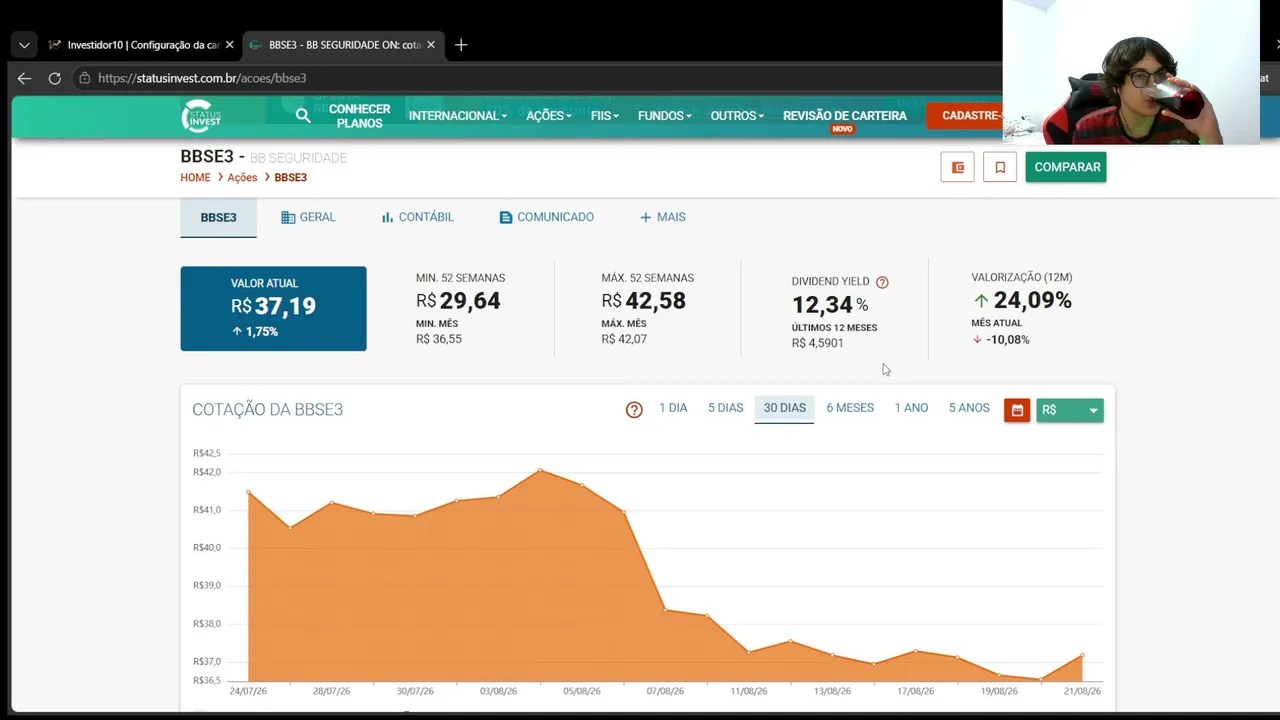
Task: Click the Cotação da BBSE3 chart title
Action: (x=267, y=410)
